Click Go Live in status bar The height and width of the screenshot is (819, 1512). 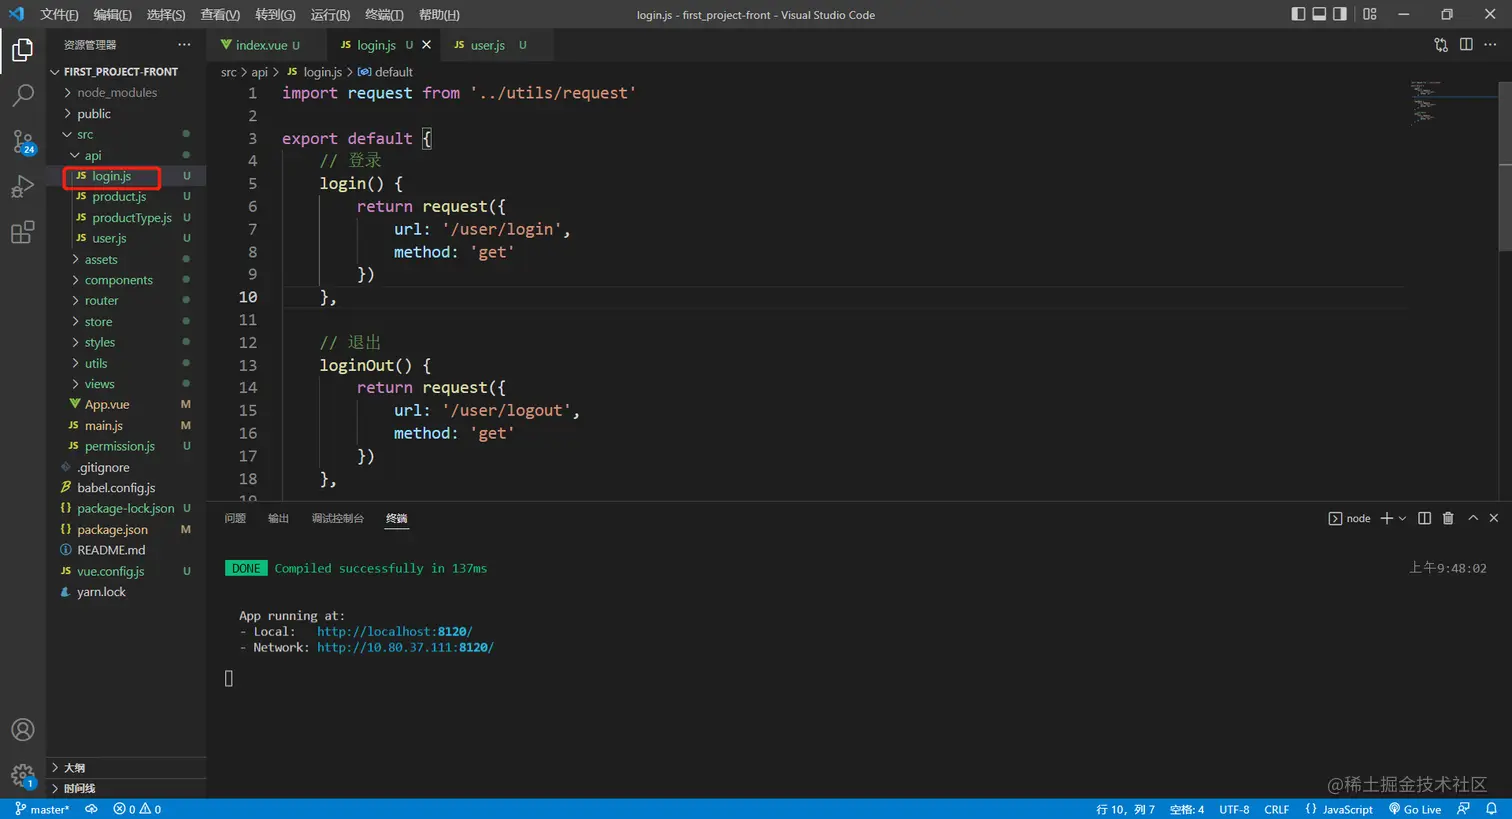1415,809
